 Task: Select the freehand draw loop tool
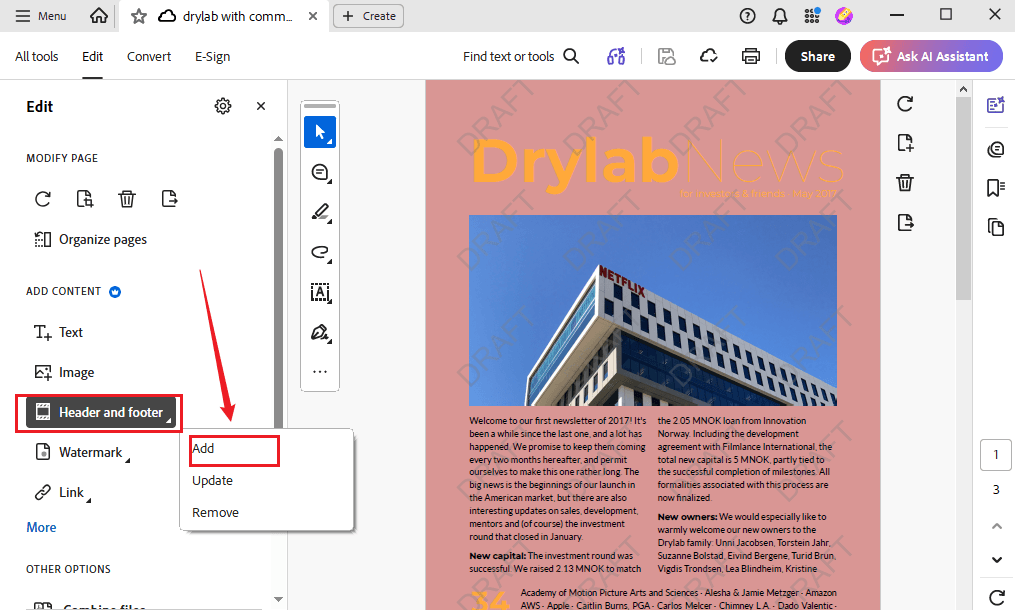(x=320, y=253)
